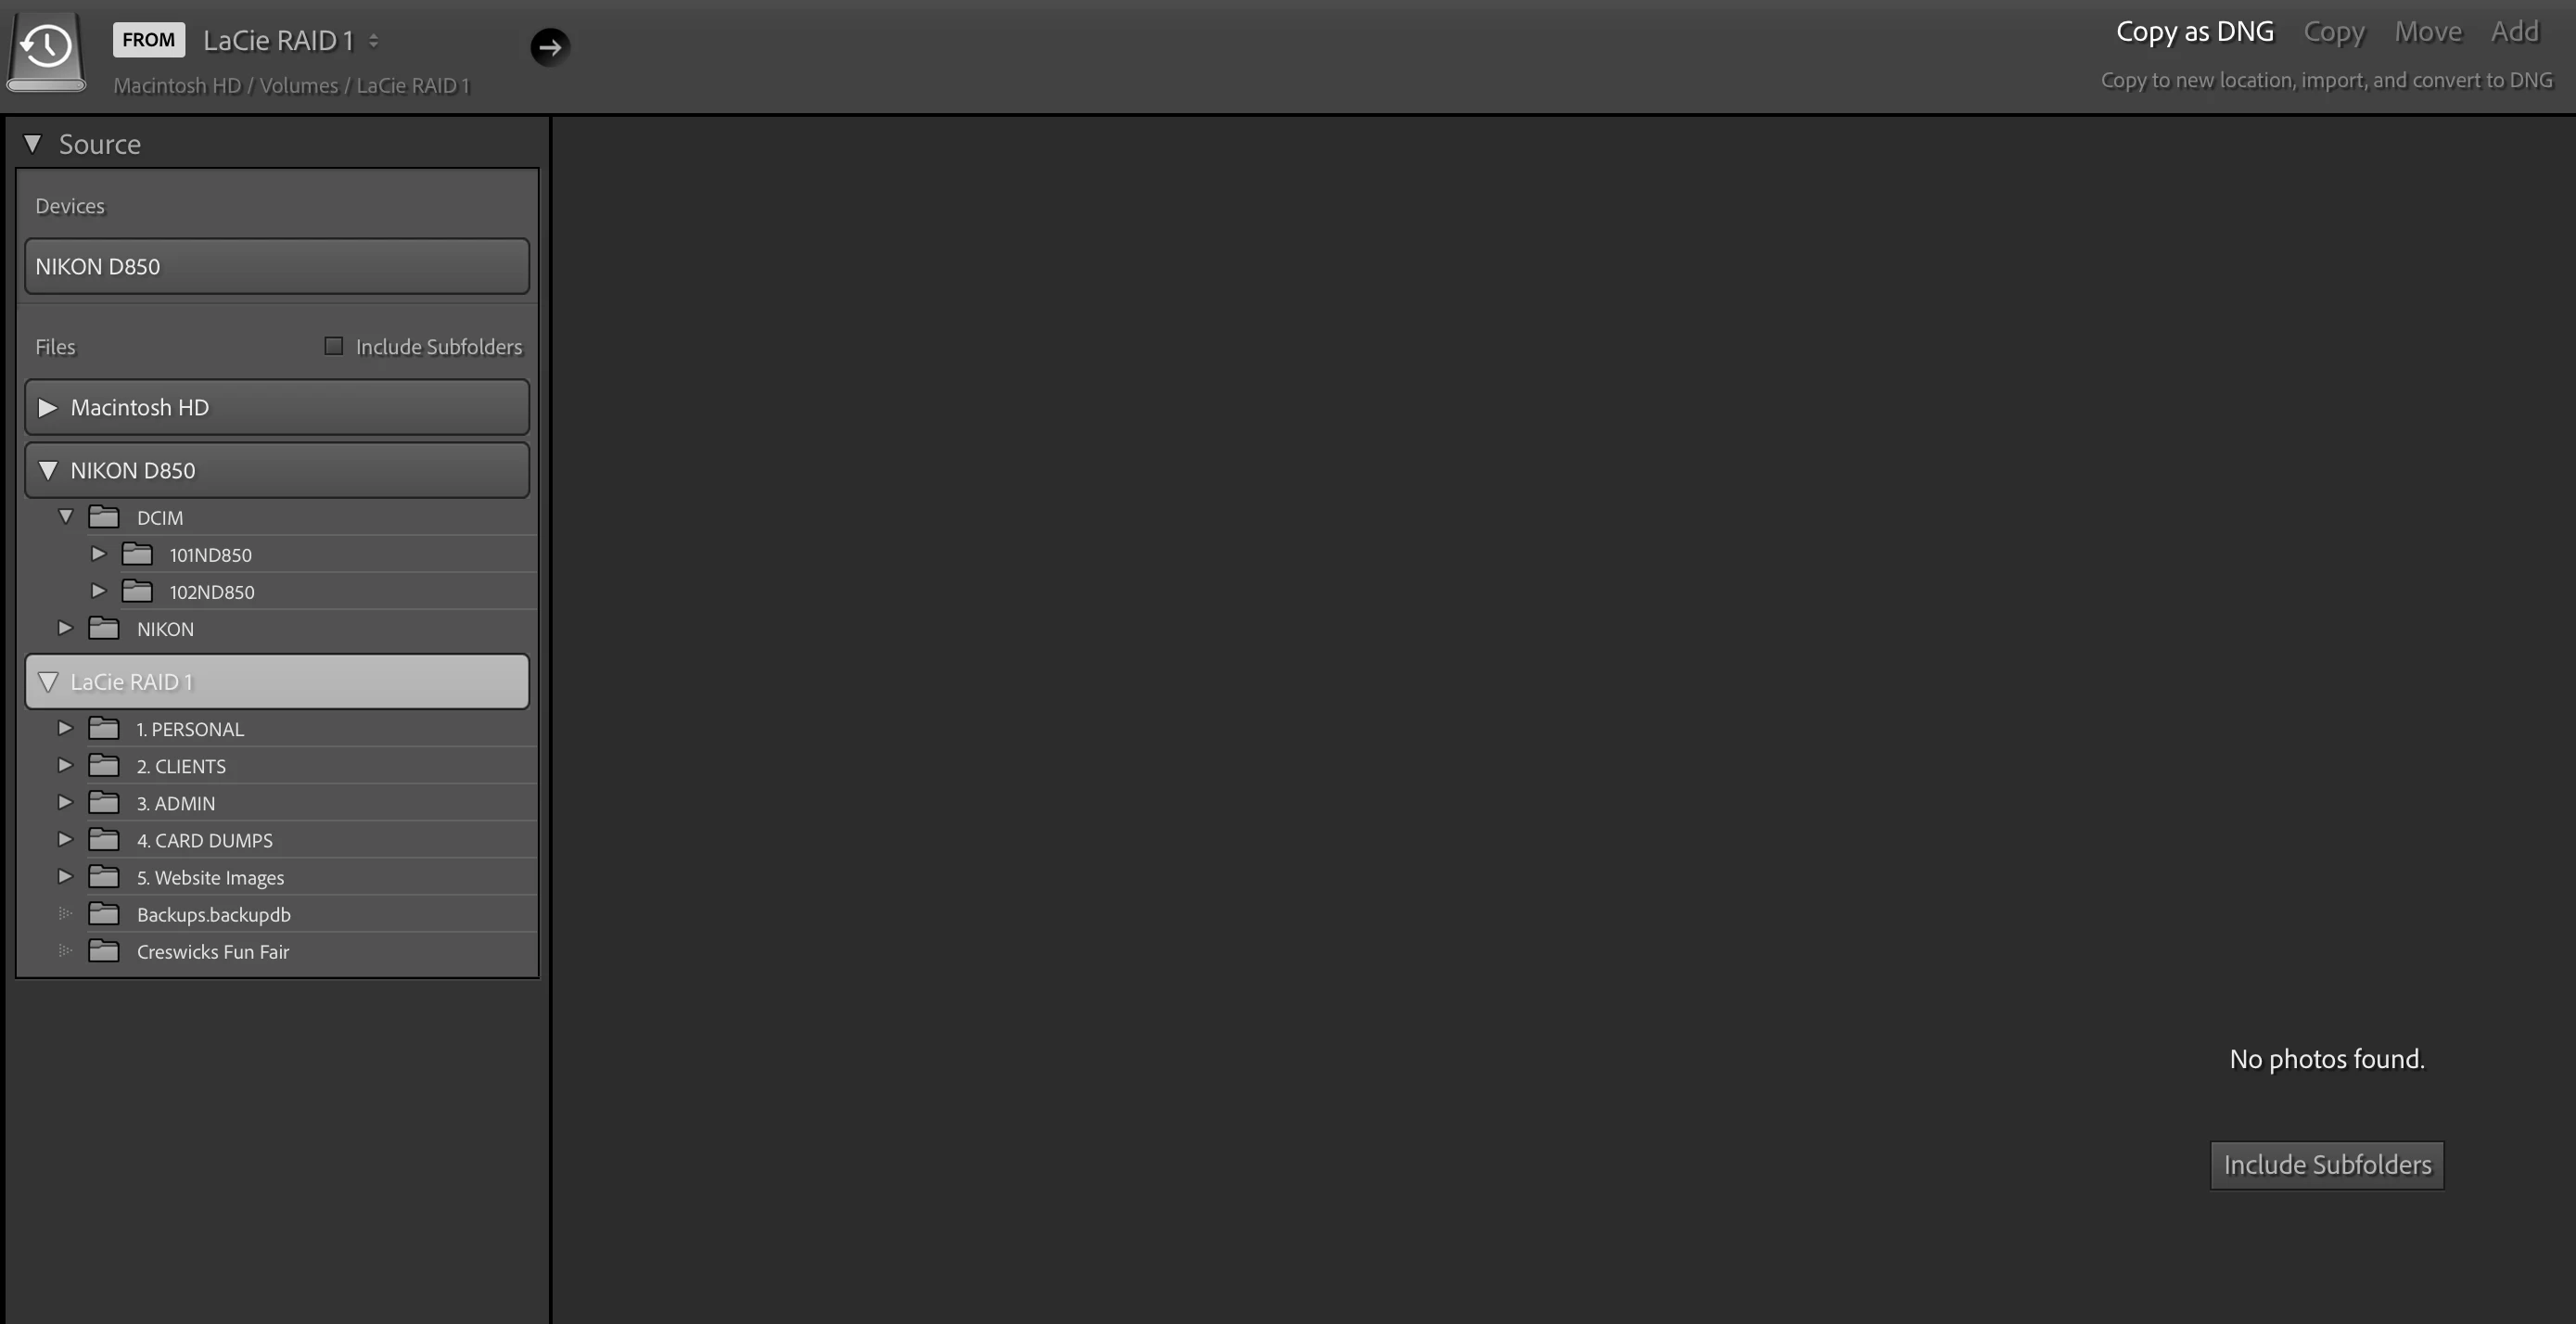Select the Copy as DNG import mode
This screenshot has height=1324, width=2576.
tap(2194, 32)
